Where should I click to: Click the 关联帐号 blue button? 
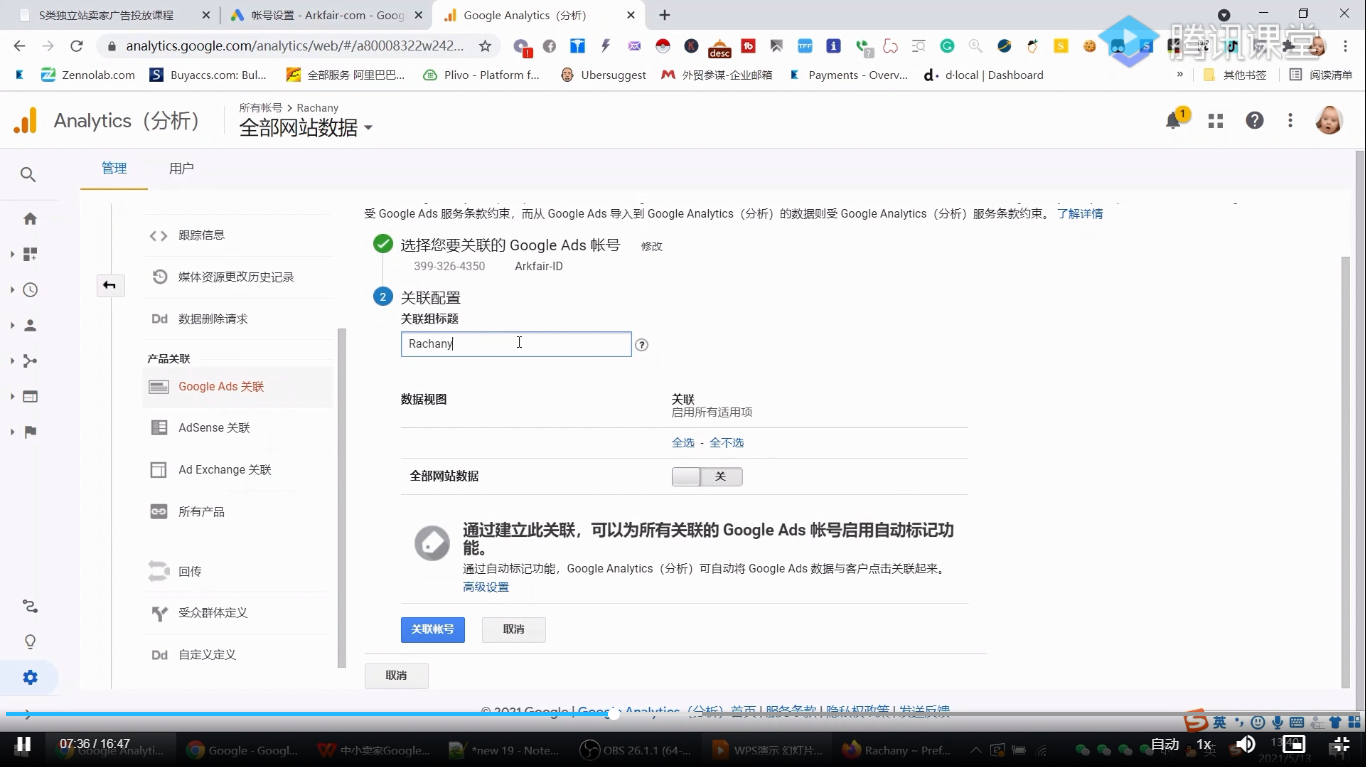(x=432, y=629)
